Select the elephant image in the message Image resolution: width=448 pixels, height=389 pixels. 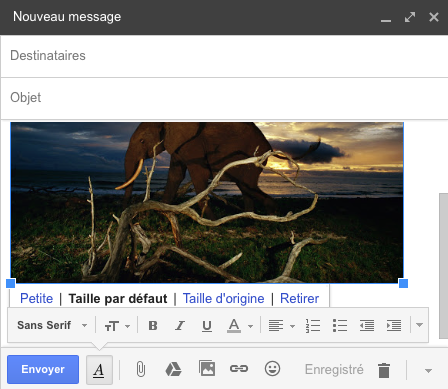tap(207, 203)
